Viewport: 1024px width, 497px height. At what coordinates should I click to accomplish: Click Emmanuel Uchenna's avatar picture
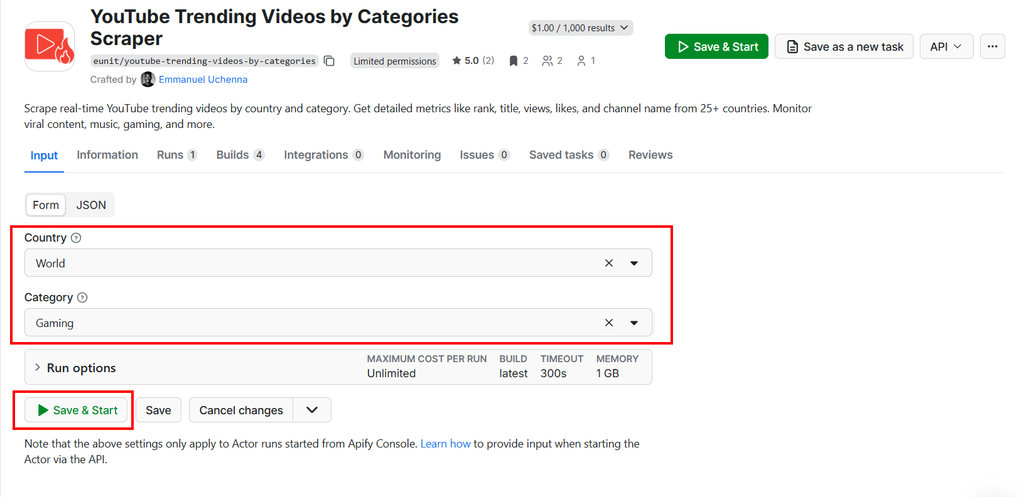[148, 80]
